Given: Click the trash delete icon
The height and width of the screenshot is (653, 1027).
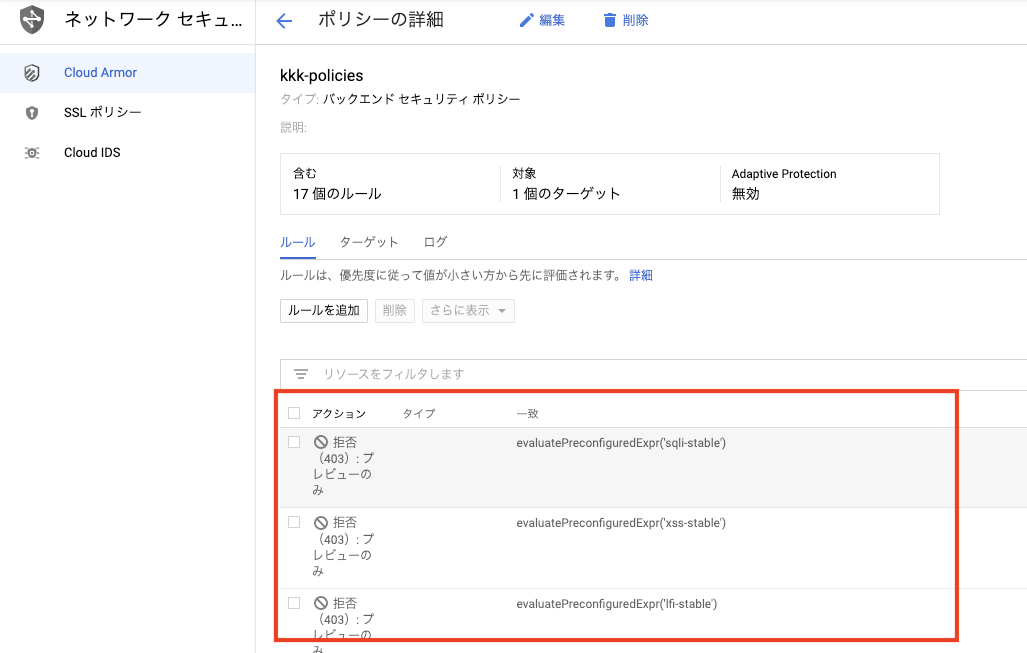Looking at the screenshot, I should point(610,21).
